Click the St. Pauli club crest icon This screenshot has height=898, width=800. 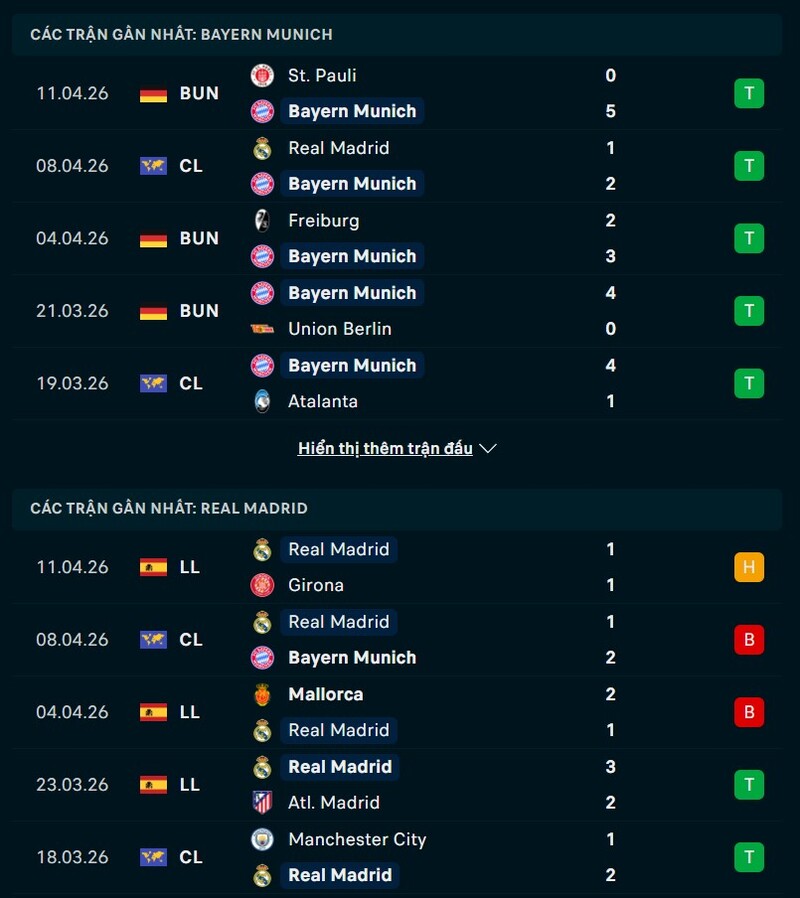[262, 76]
